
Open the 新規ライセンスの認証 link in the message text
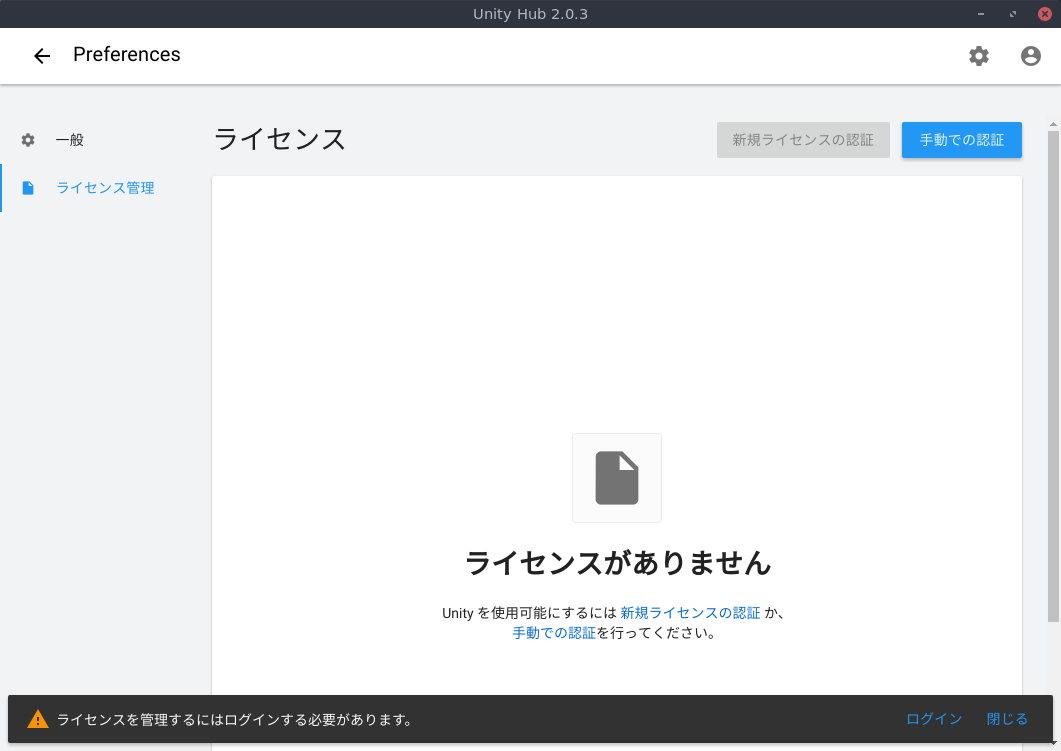689,612
